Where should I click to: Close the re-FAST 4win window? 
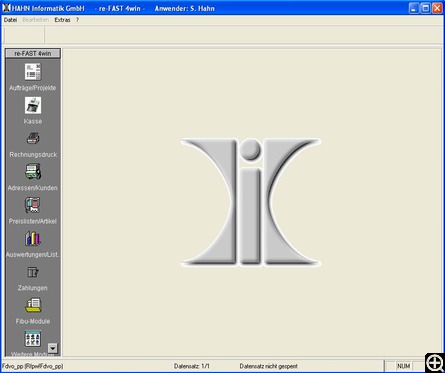pyautogui.click(x=437, y=8)
